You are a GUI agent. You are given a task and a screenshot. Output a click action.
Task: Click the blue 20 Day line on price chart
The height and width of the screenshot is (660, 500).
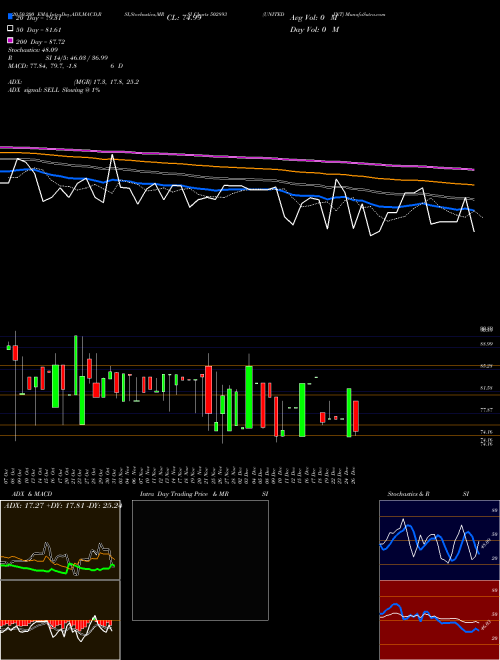(x=236, y=189)
